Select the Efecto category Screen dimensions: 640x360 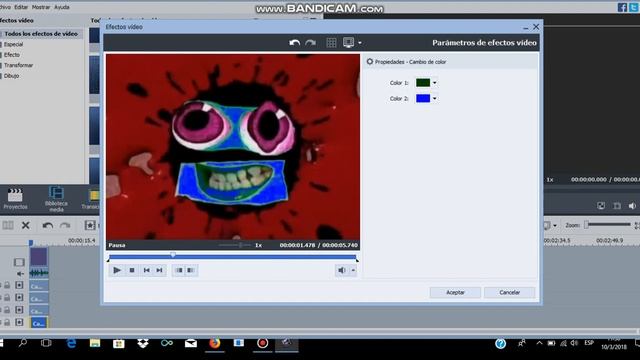(x=12, y=55)
